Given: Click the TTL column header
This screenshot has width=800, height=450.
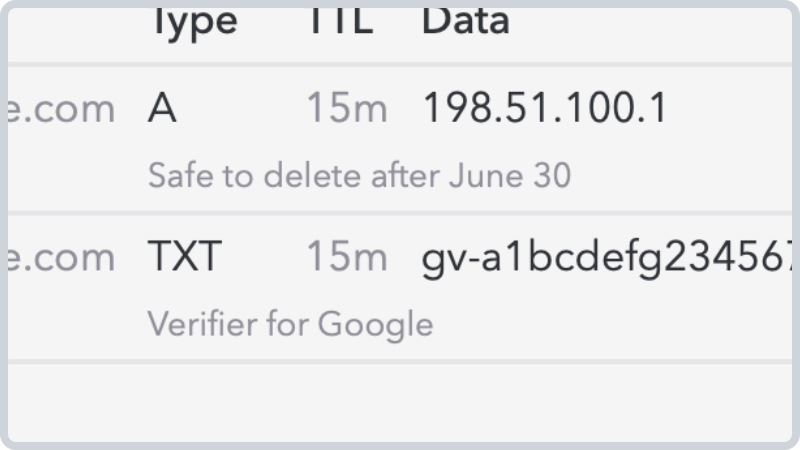Looking at the screenshot, I should [x=341, y=21].
